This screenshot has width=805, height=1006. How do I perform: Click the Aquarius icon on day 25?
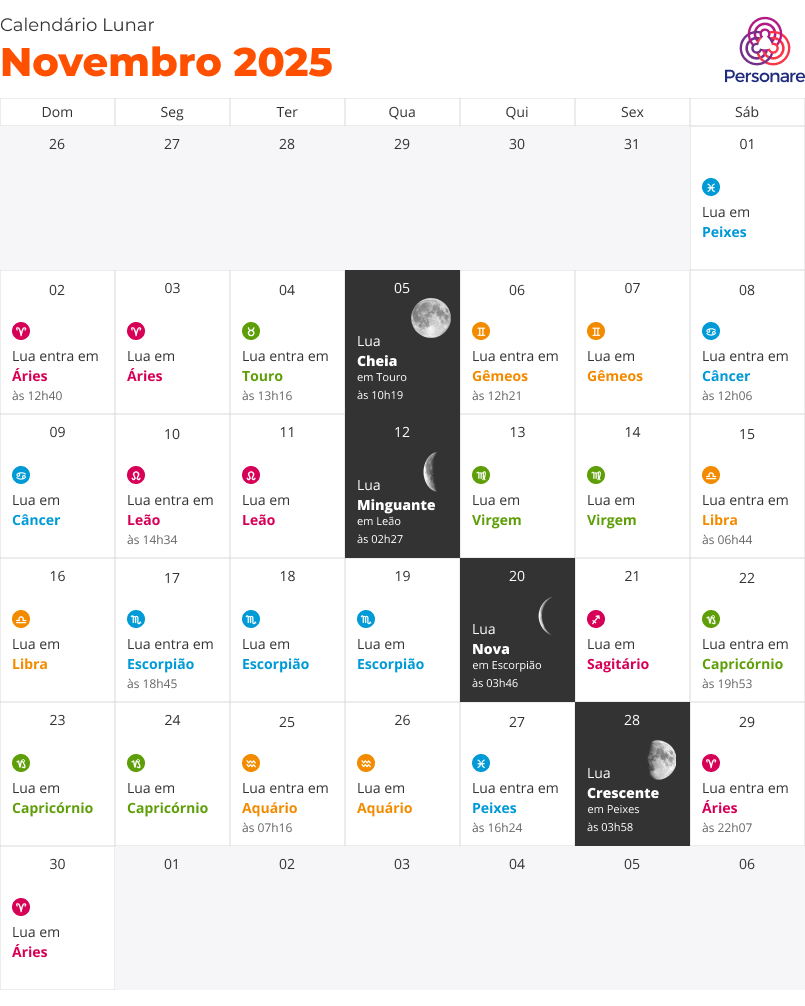pos(251,763)
